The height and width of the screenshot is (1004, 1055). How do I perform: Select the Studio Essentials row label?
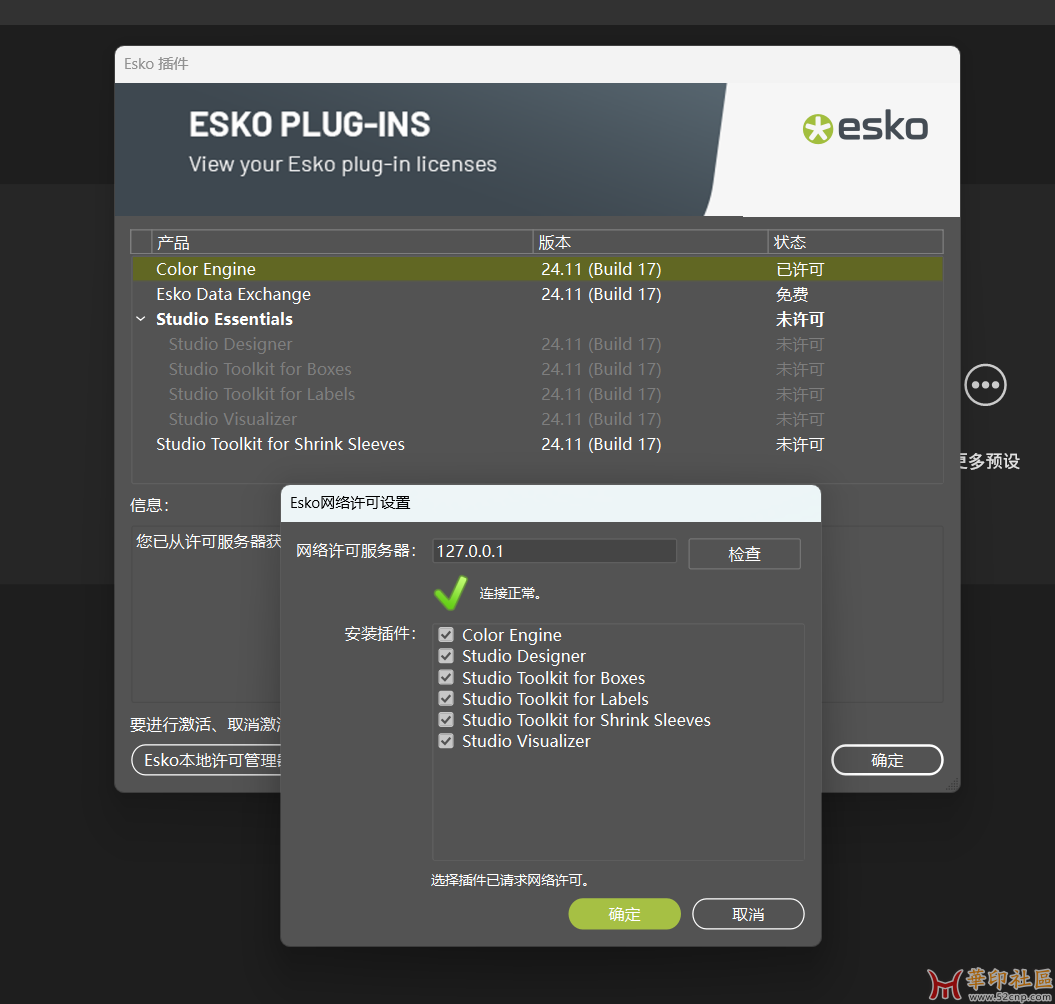pyautogui.click(x=224, y=319)
